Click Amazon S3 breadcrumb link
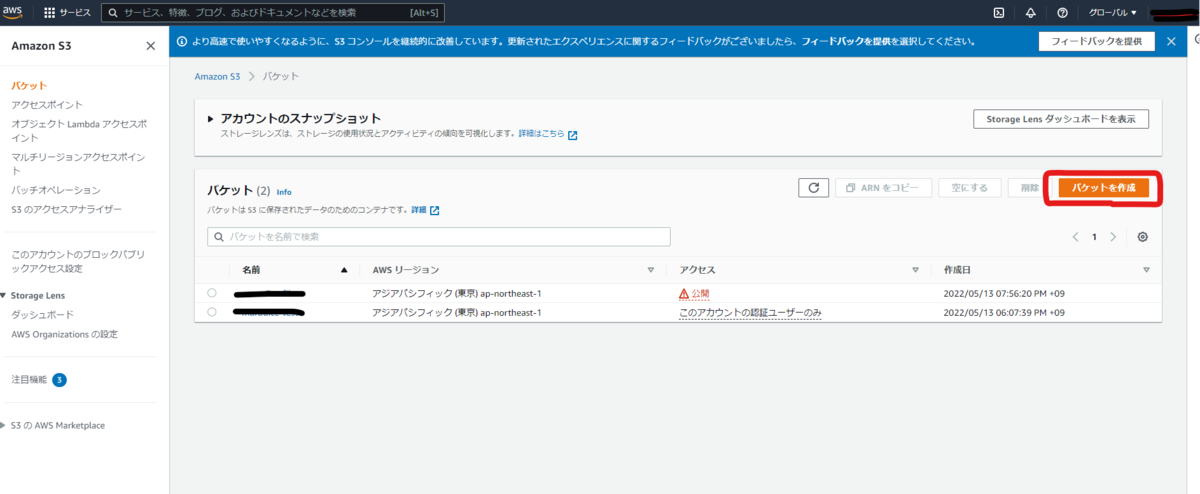Image resolution: width=1200 pixels, height=494 pixels. point(217,76)
